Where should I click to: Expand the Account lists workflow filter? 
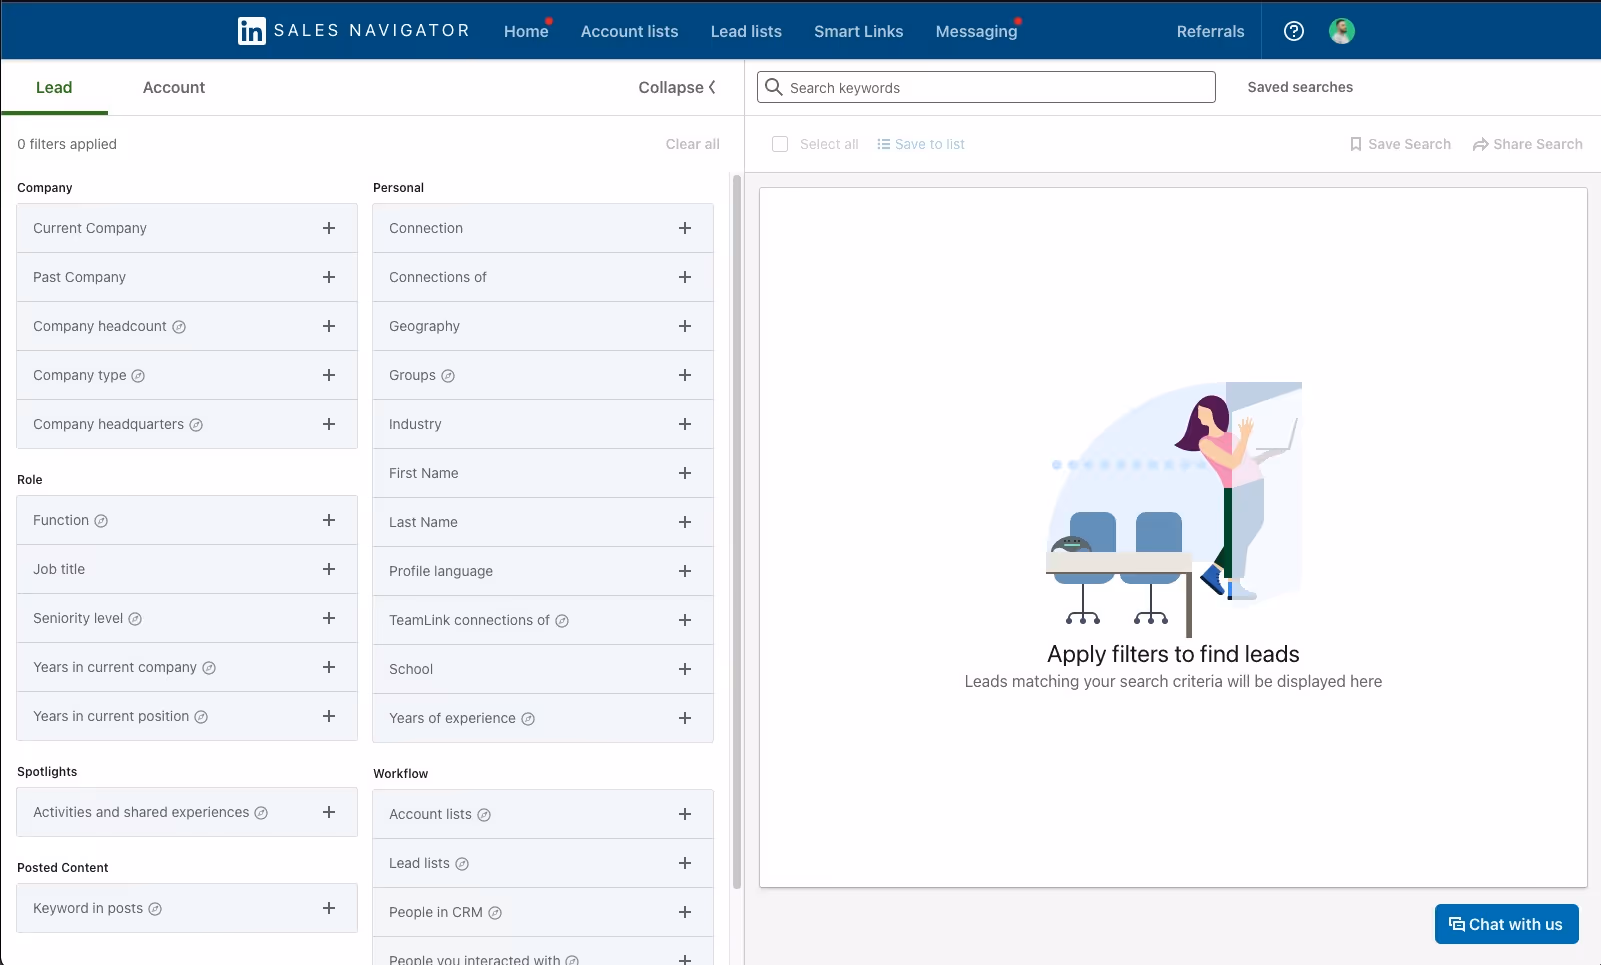[543, 814]
